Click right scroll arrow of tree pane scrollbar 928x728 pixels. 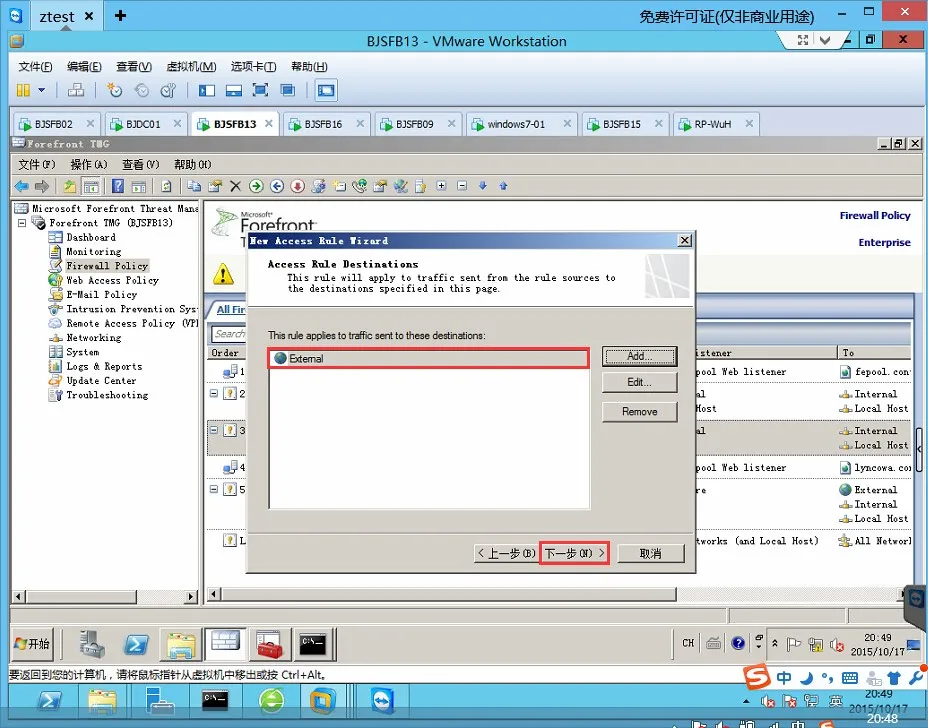tap(191, 596)
